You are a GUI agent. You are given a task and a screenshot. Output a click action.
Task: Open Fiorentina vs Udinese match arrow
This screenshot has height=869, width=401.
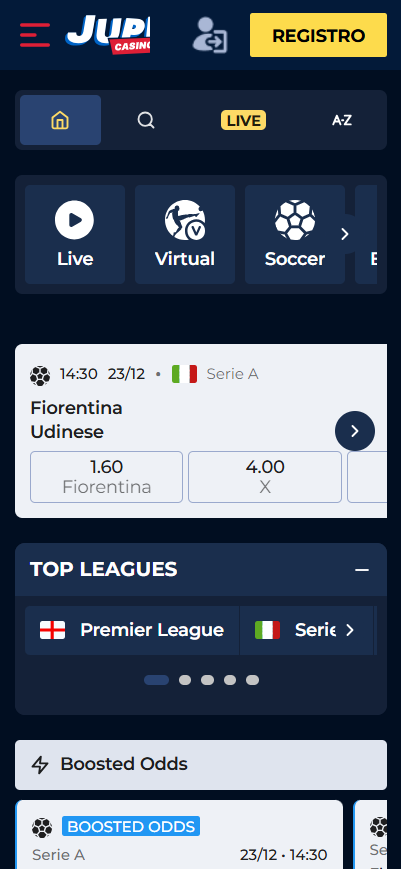(355, 431)
